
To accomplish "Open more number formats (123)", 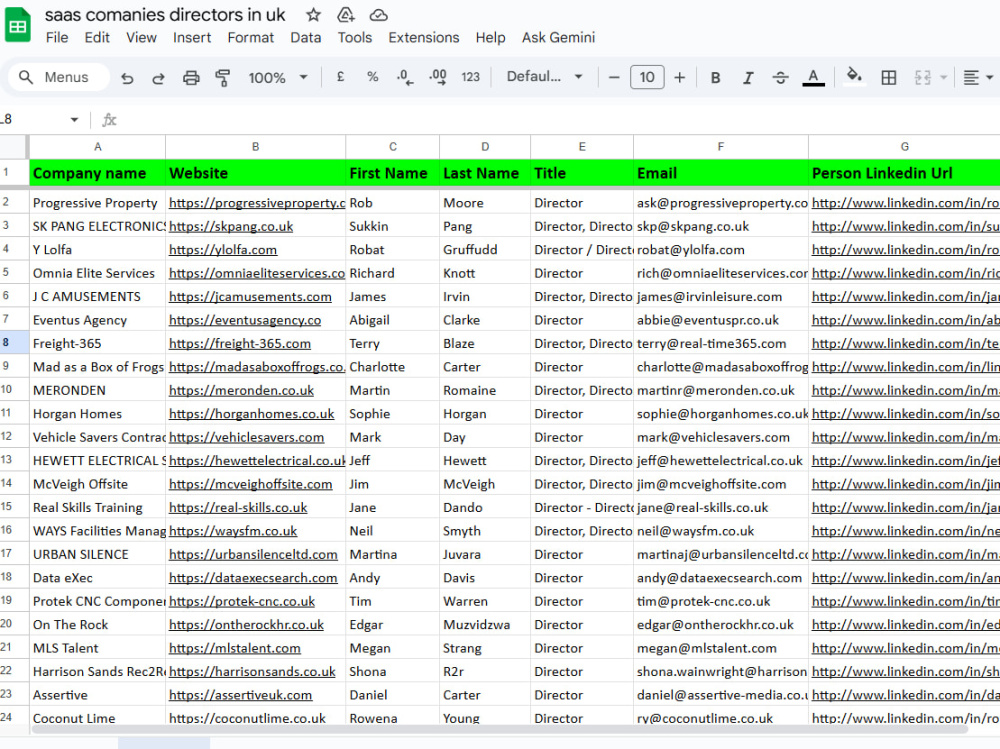I will point(471,77).
